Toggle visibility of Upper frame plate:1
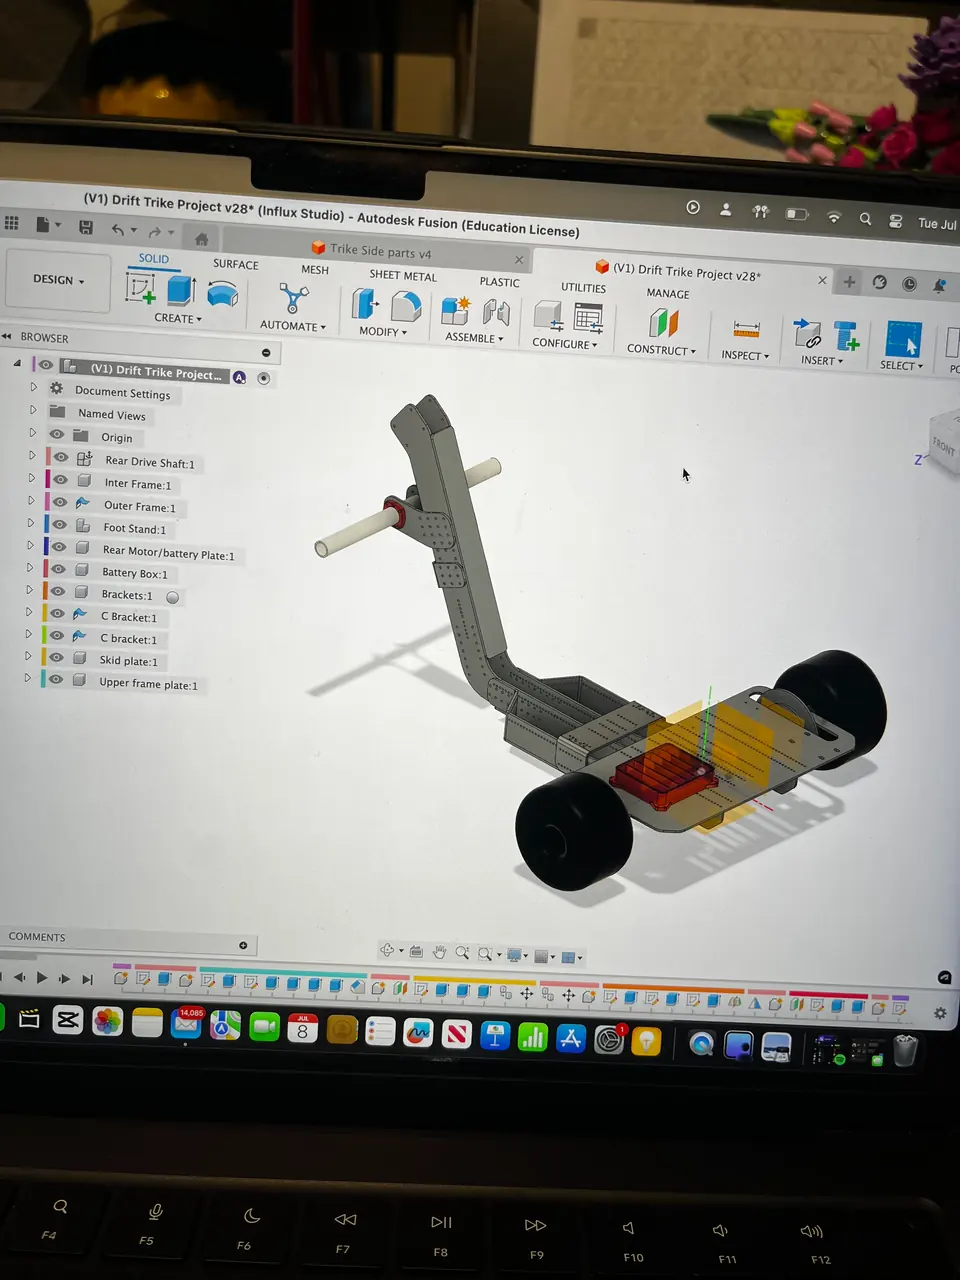960x1280 pixels. pos(56,679)
